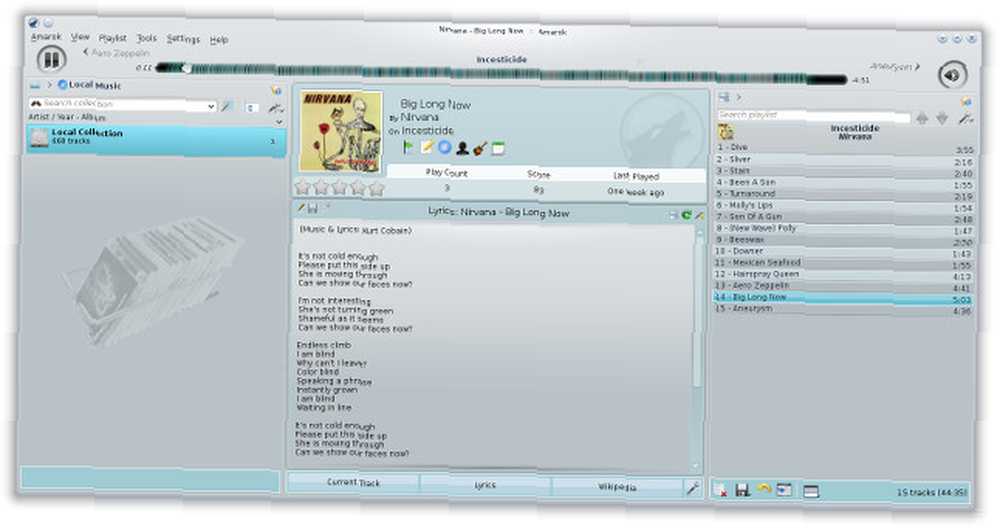The image size is (1000, 529).
Task: Select the "11 - Mexican Seafood" track
Action: coord(844,264)
